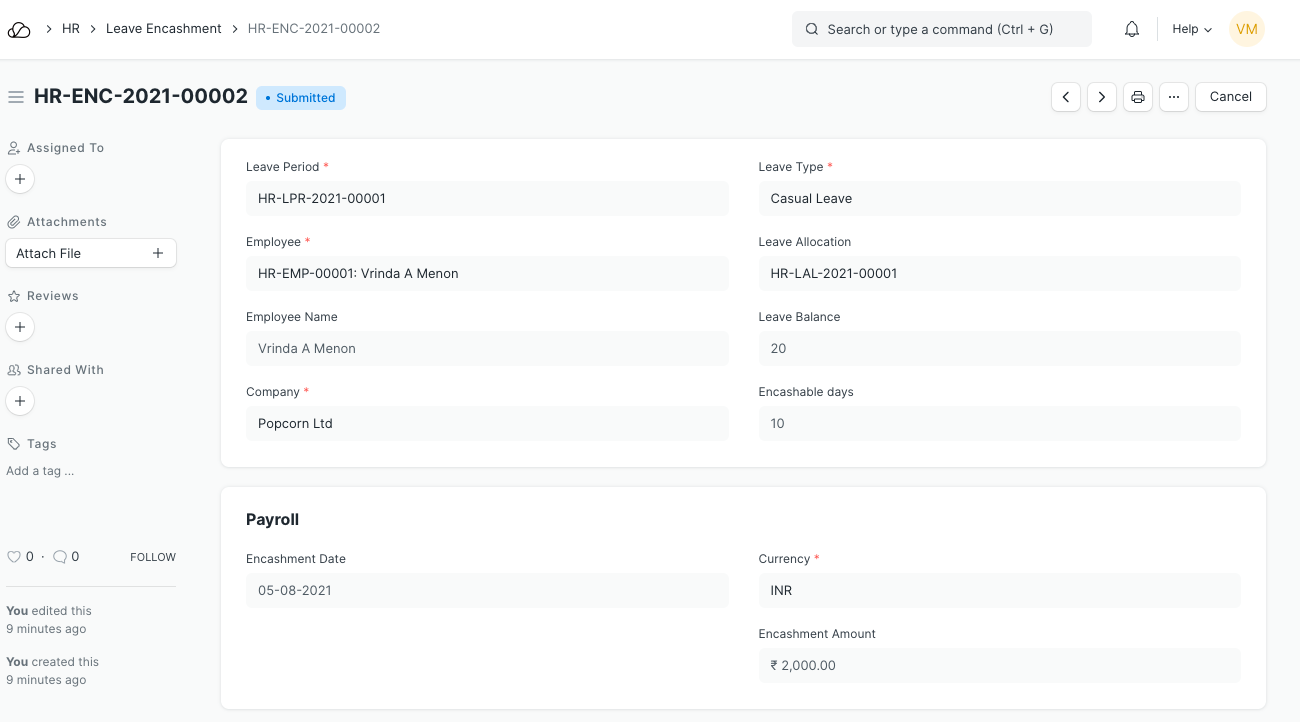
Task: Navigate to HR breadcrumb
Action: tap(71, 29)
